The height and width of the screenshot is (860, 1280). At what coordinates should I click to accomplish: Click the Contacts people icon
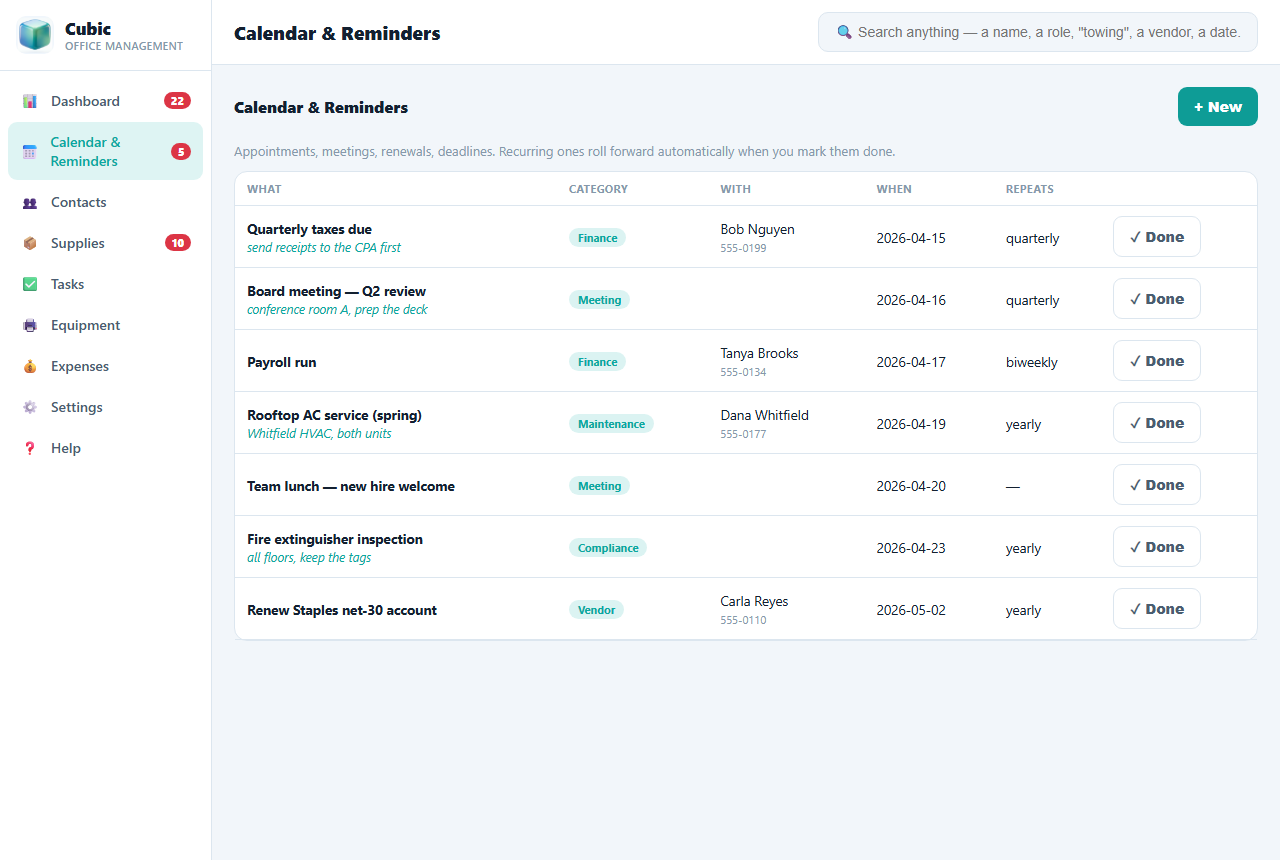30,202
